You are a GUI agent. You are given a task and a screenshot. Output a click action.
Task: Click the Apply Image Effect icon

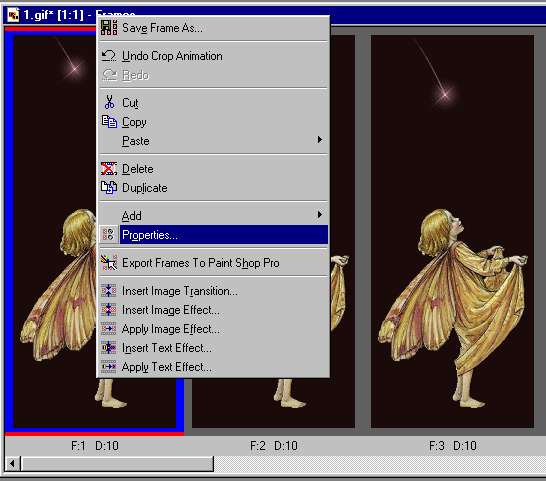coord(109,328)
